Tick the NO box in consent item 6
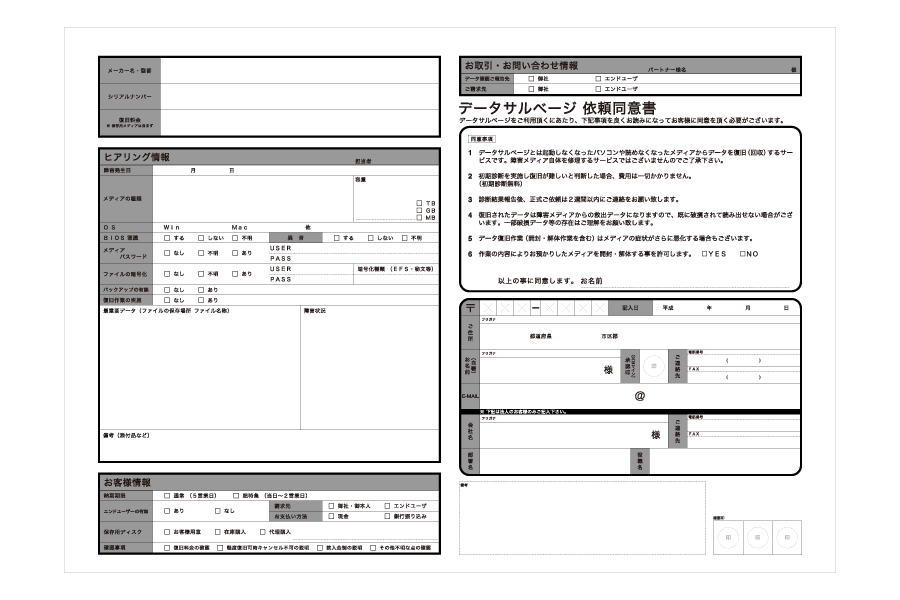The height and width of the screenshot is (600, 900). (x=742, y=254)
